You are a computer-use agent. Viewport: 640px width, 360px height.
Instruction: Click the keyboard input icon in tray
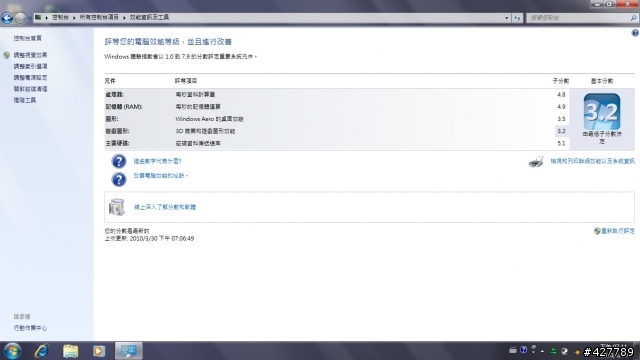pos(513,350)
